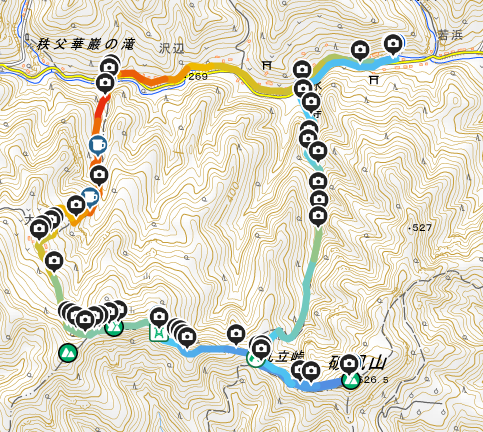
Task: Select the camera marker just above the bridge icon
Action: [x=159, y=316]
